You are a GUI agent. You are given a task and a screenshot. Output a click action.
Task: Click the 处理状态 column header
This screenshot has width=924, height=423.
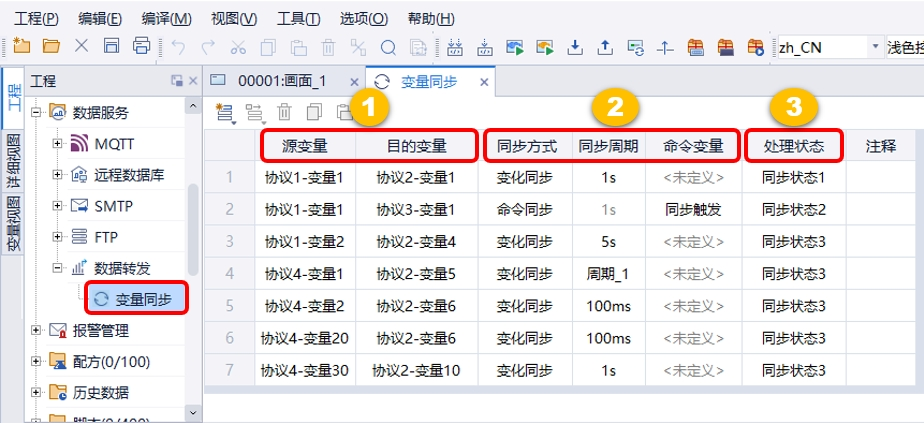point(794,146)
